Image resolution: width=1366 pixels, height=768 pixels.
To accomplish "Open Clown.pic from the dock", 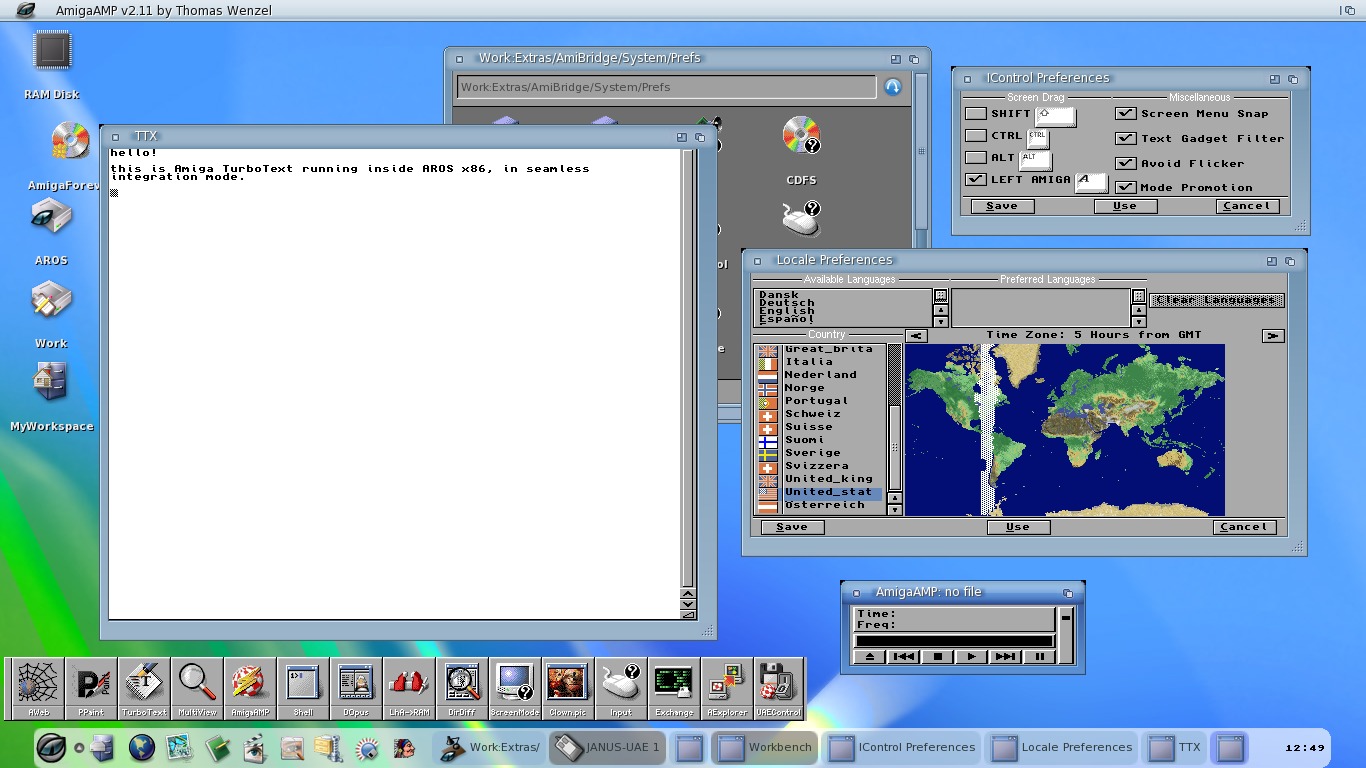I will pos(569,688).
